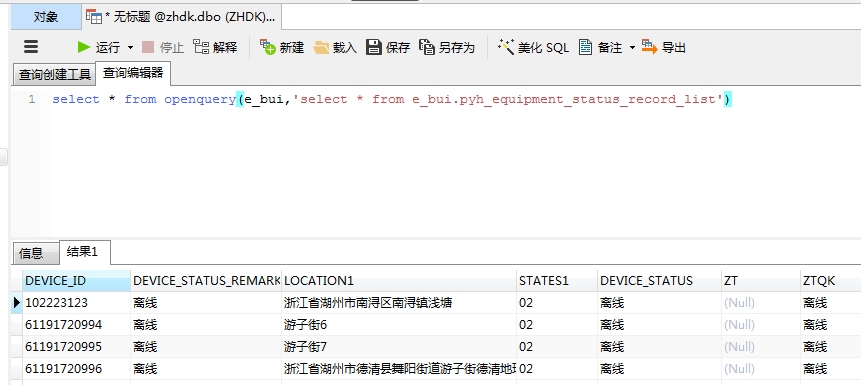Click the location cell 游子街6

tap(399, 325)
